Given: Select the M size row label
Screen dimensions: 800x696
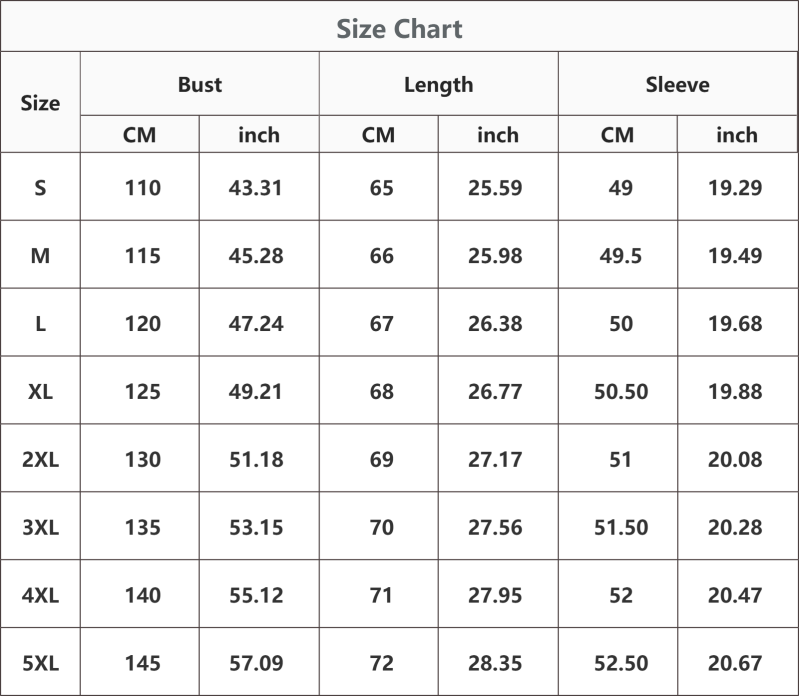Looking at the screenshot, I should pos(40,256).
